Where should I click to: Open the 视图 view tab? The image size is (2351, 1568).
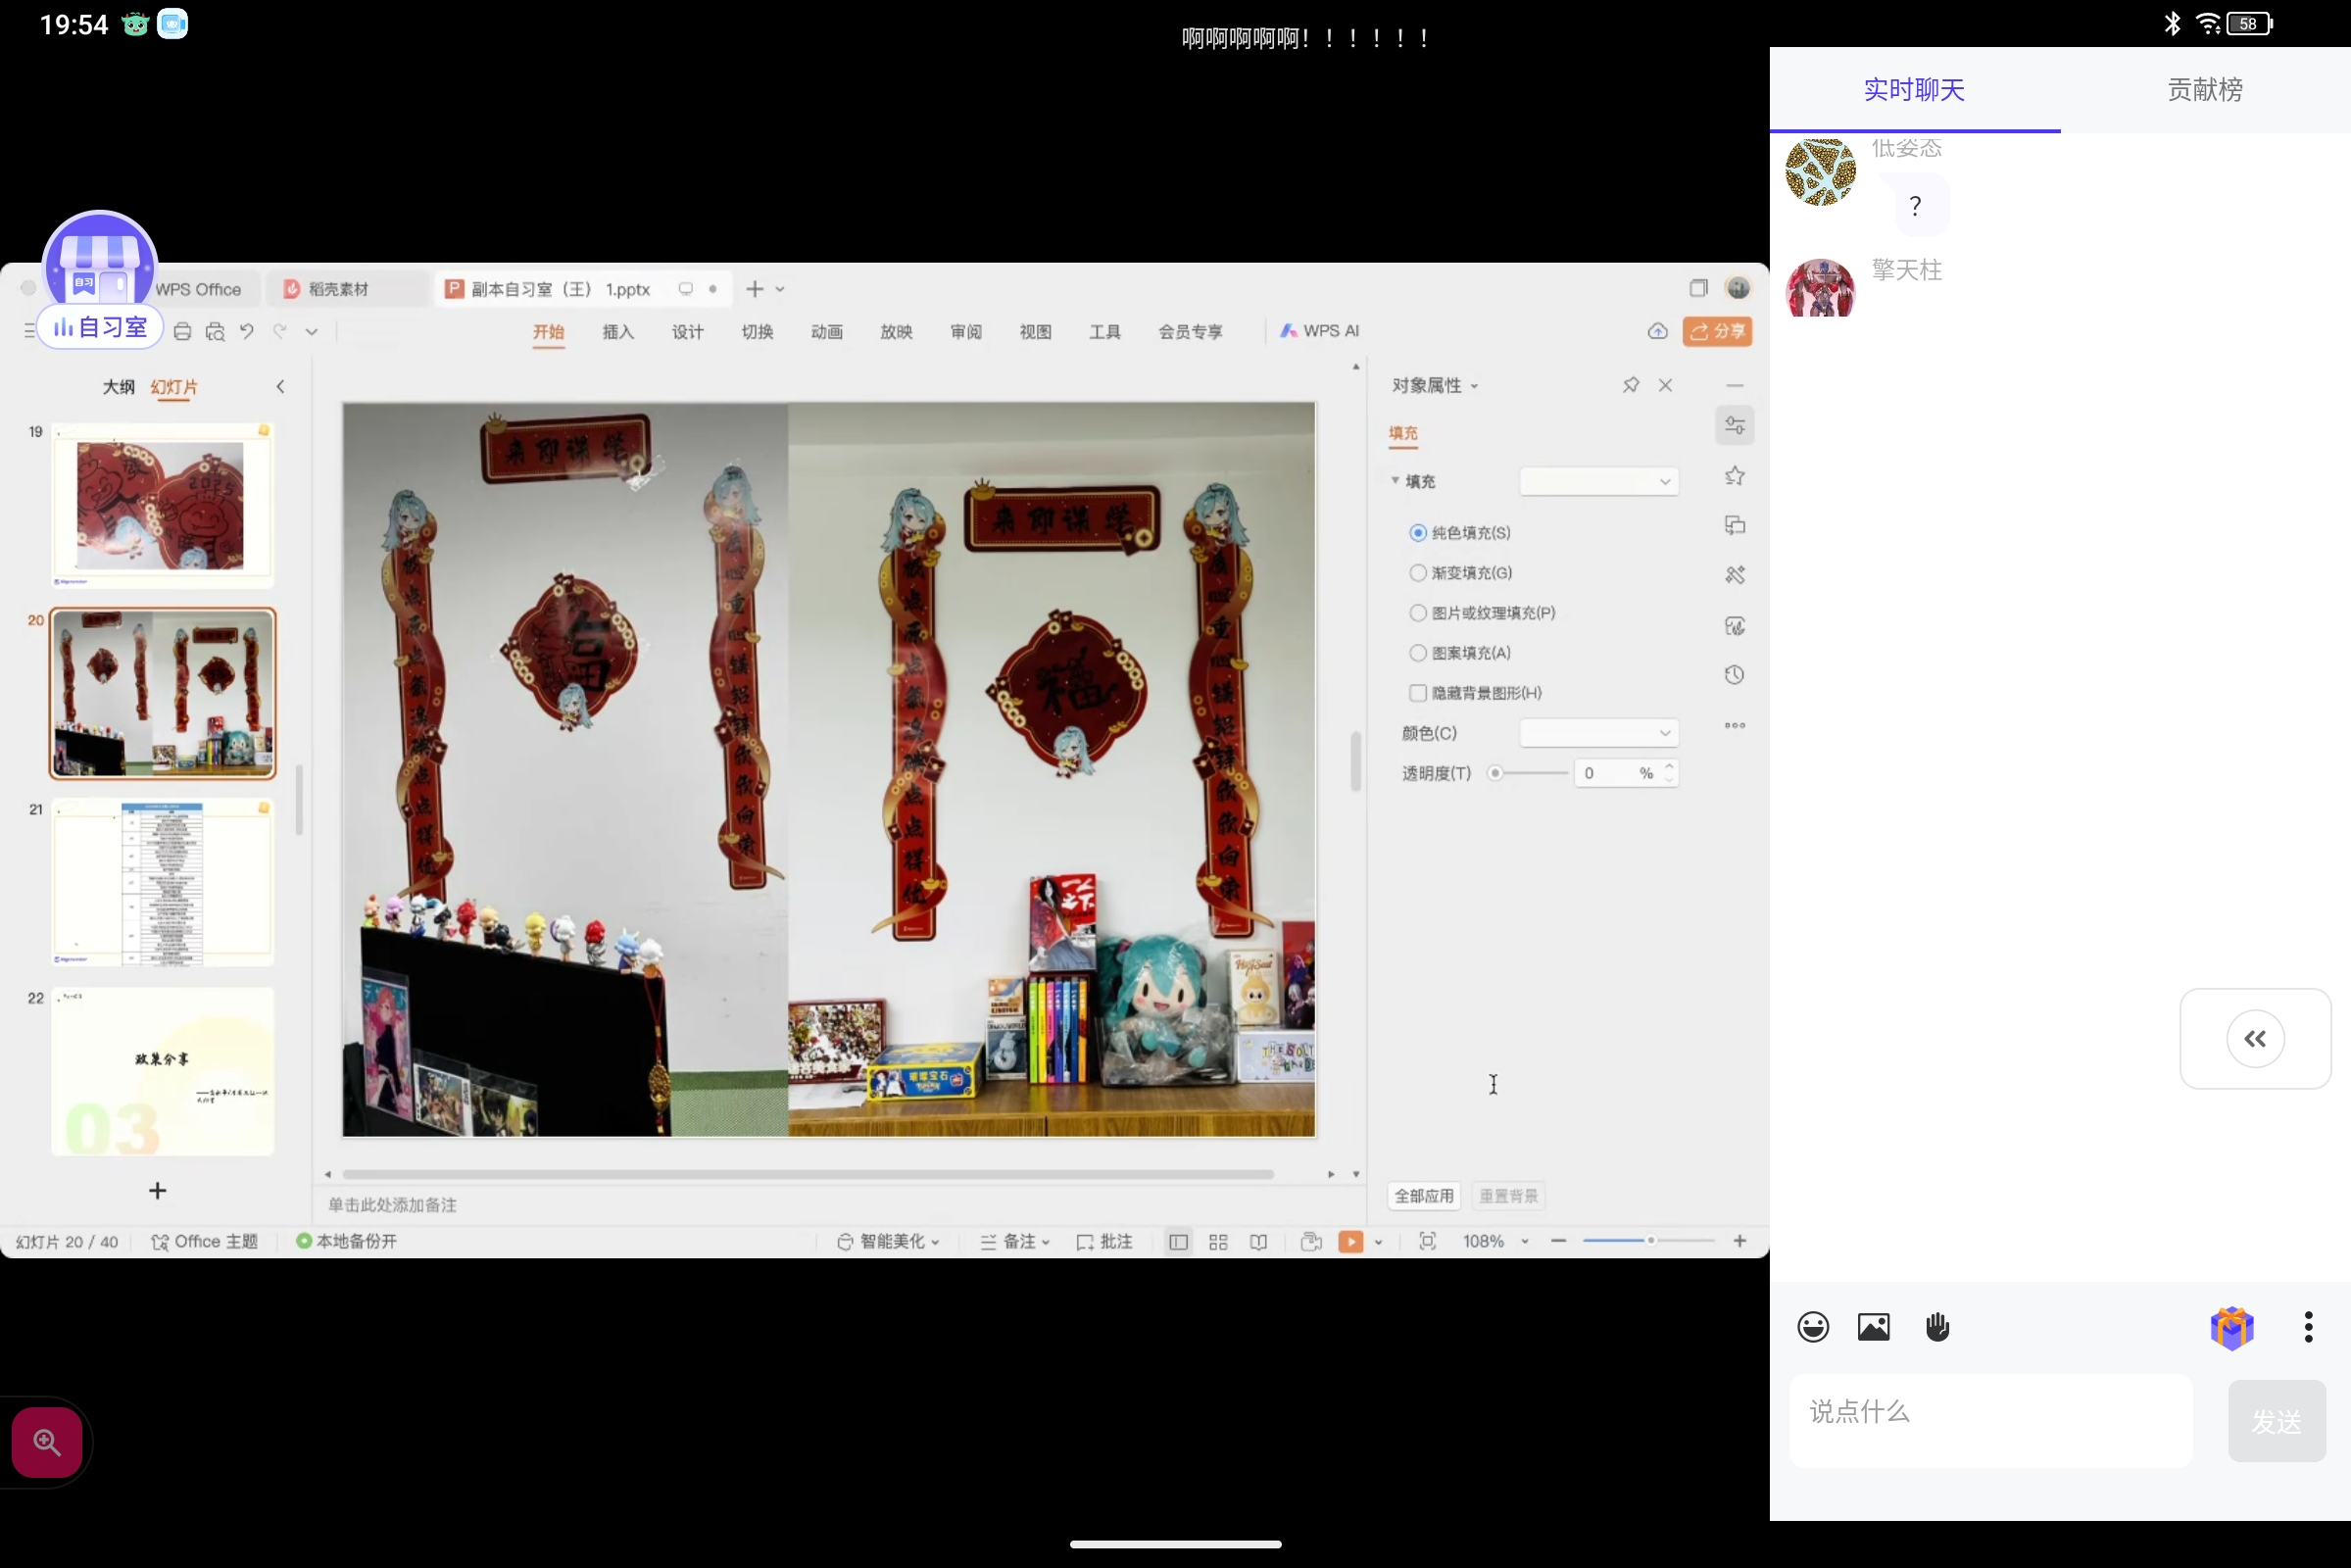(x=1035, y=331)
